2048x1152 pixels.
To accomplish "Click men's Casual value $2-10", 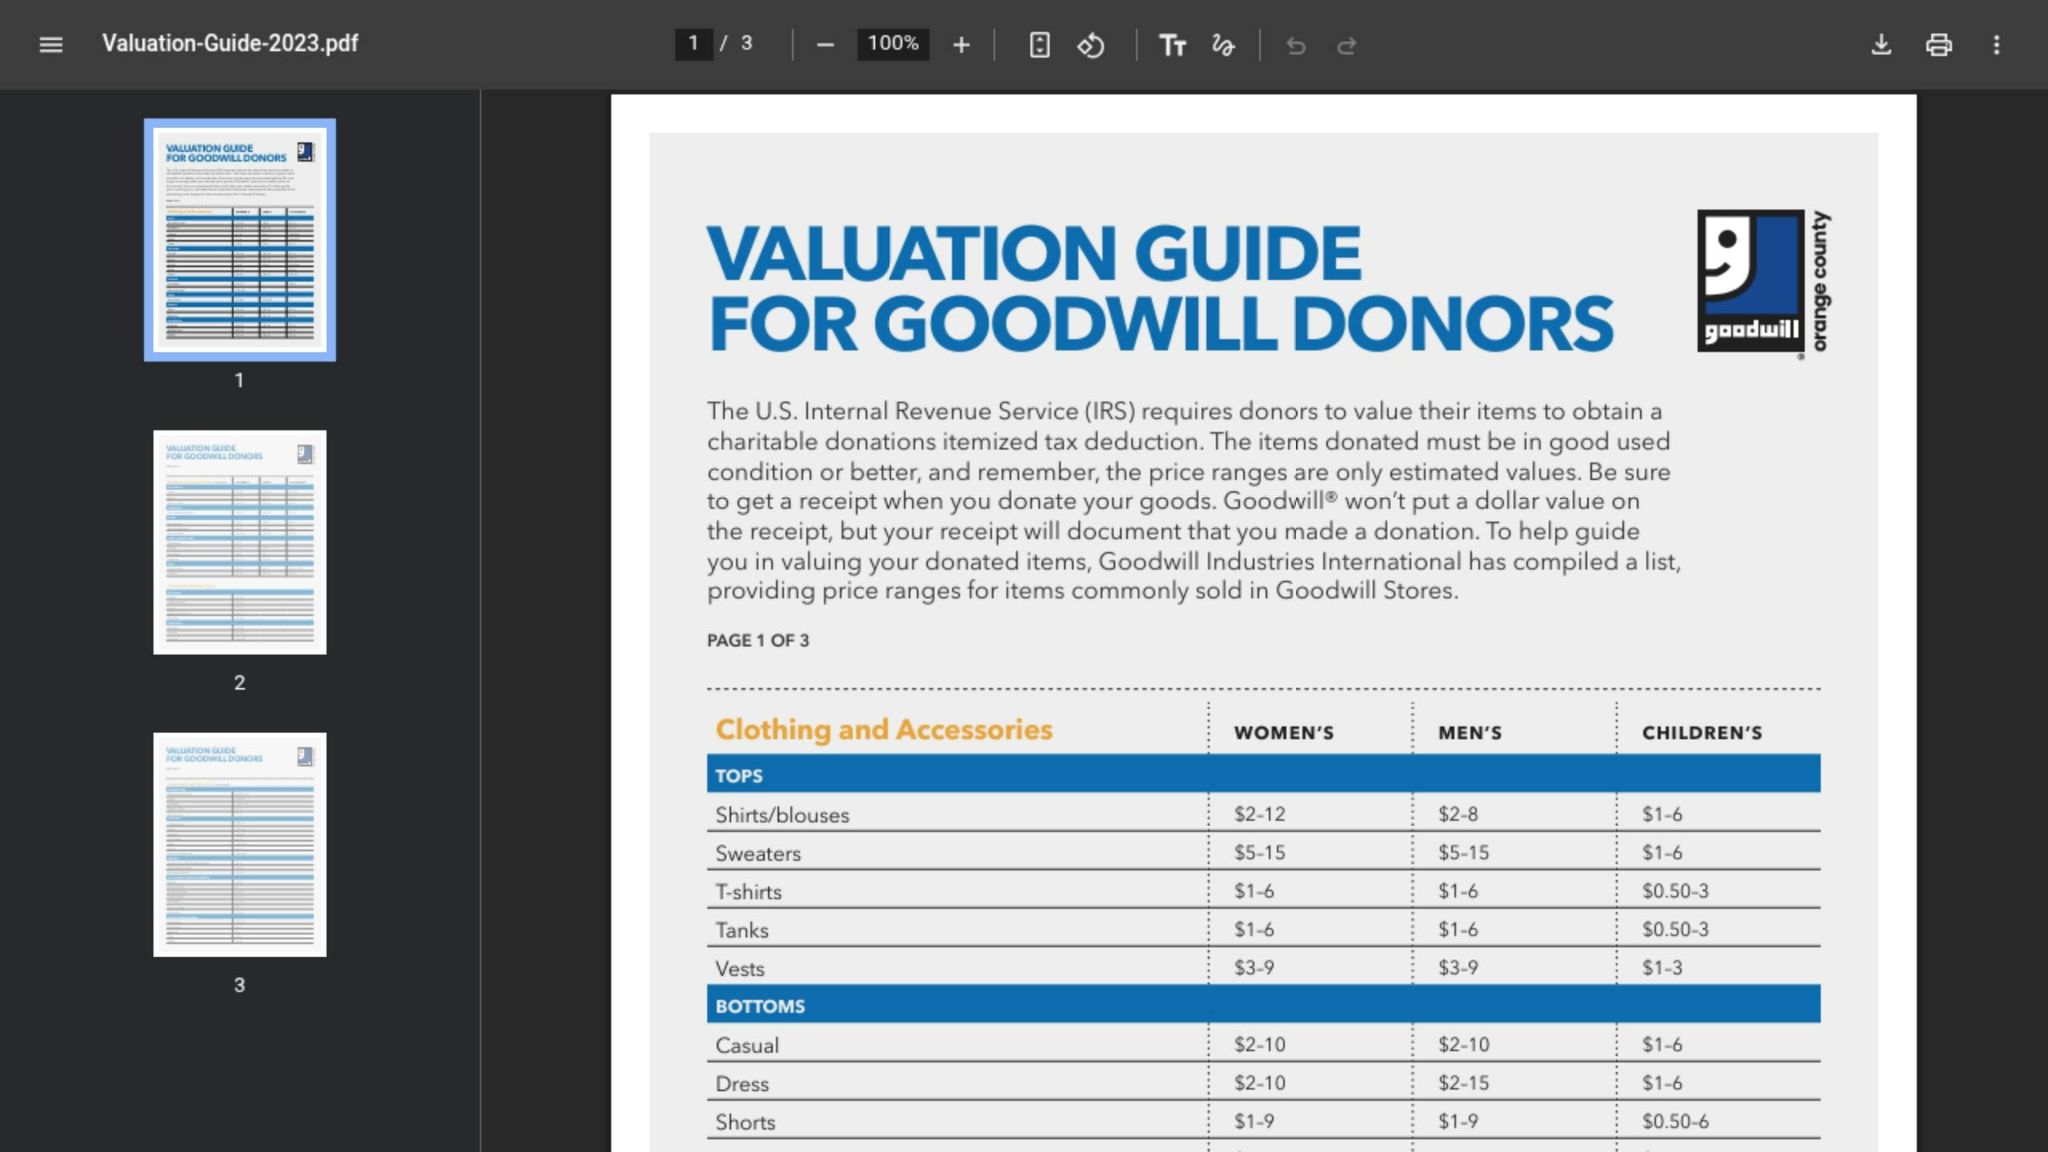I will coord(1464,1045).
